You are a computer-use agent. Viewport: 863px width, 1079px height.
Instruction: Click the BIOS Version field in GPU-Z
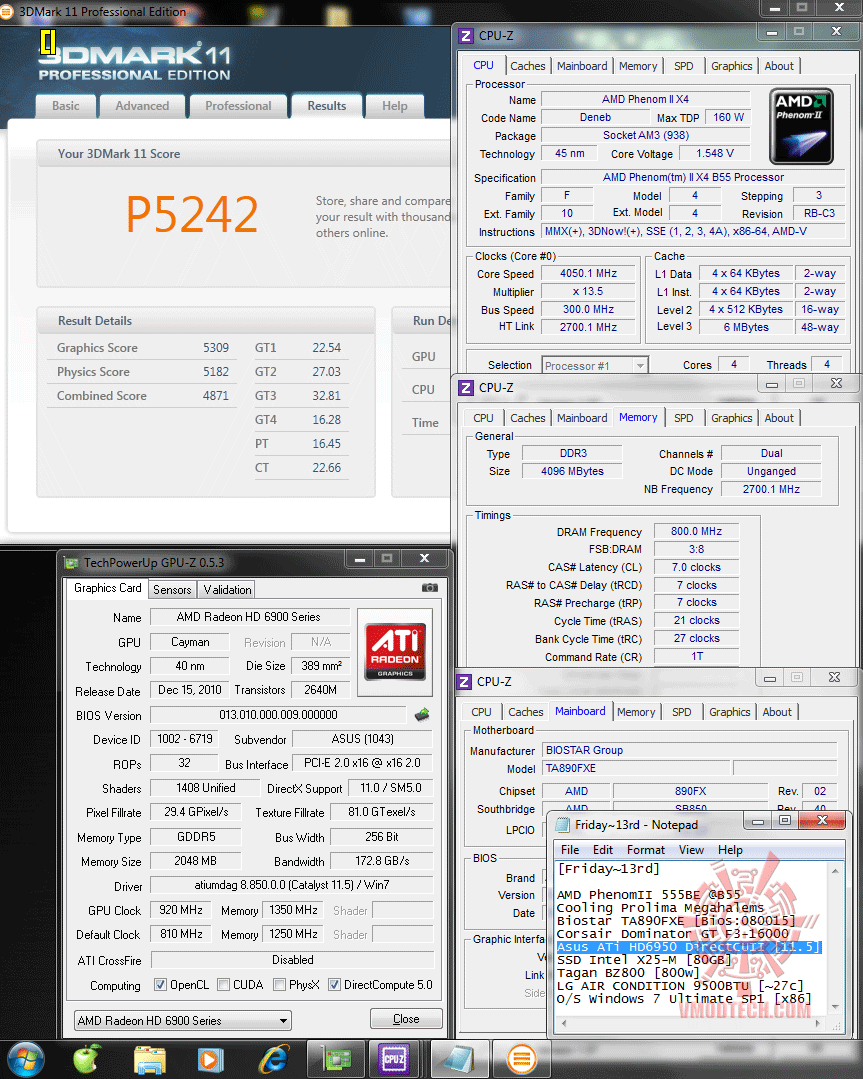point(278,715)
